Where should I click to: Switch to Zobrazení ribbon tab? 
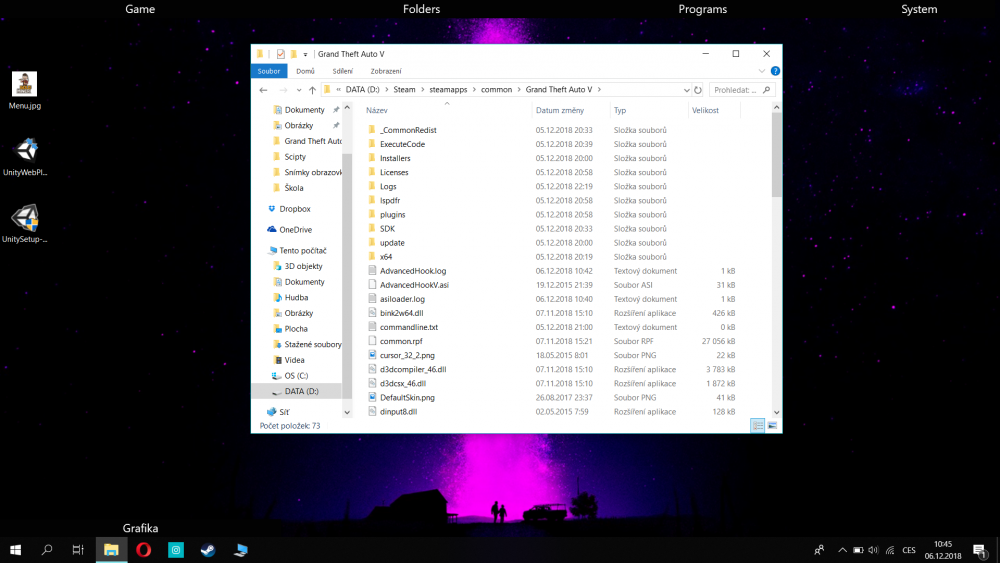click(x=386, y=71)
